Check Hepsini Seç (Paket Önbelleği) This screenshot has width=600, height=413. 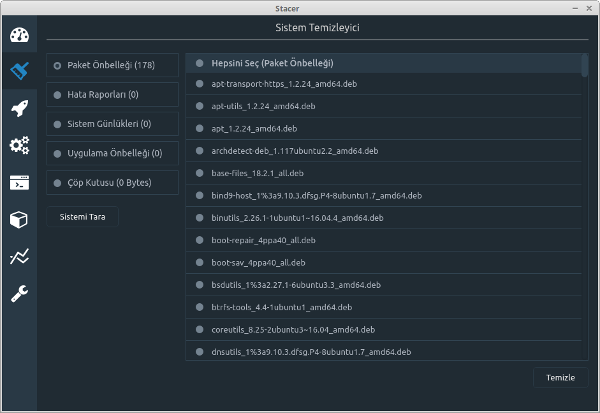(383, 63)
